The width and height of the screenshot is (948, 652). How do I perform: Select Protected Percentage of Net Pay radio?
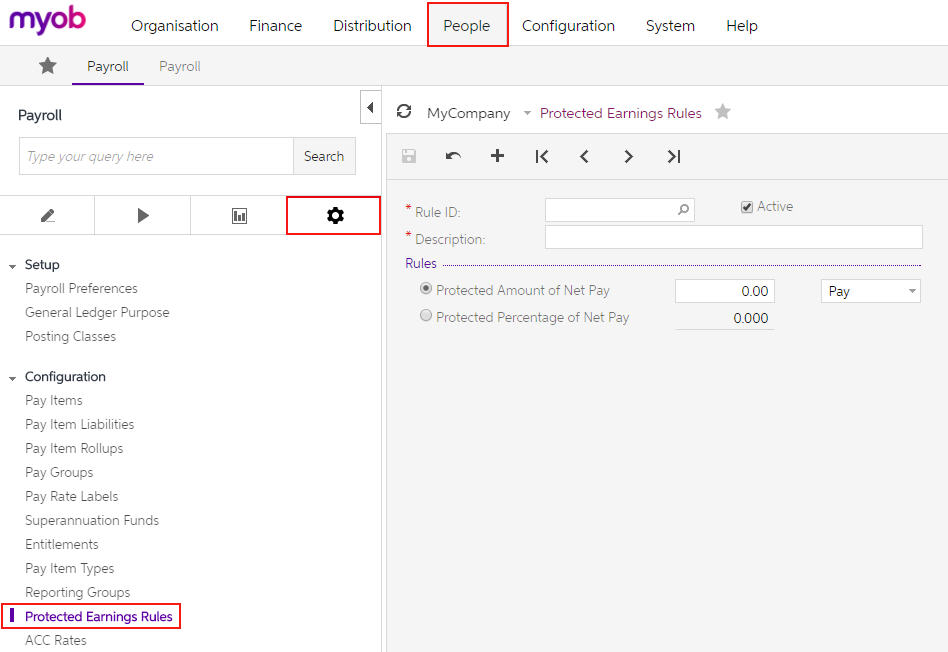426,315
